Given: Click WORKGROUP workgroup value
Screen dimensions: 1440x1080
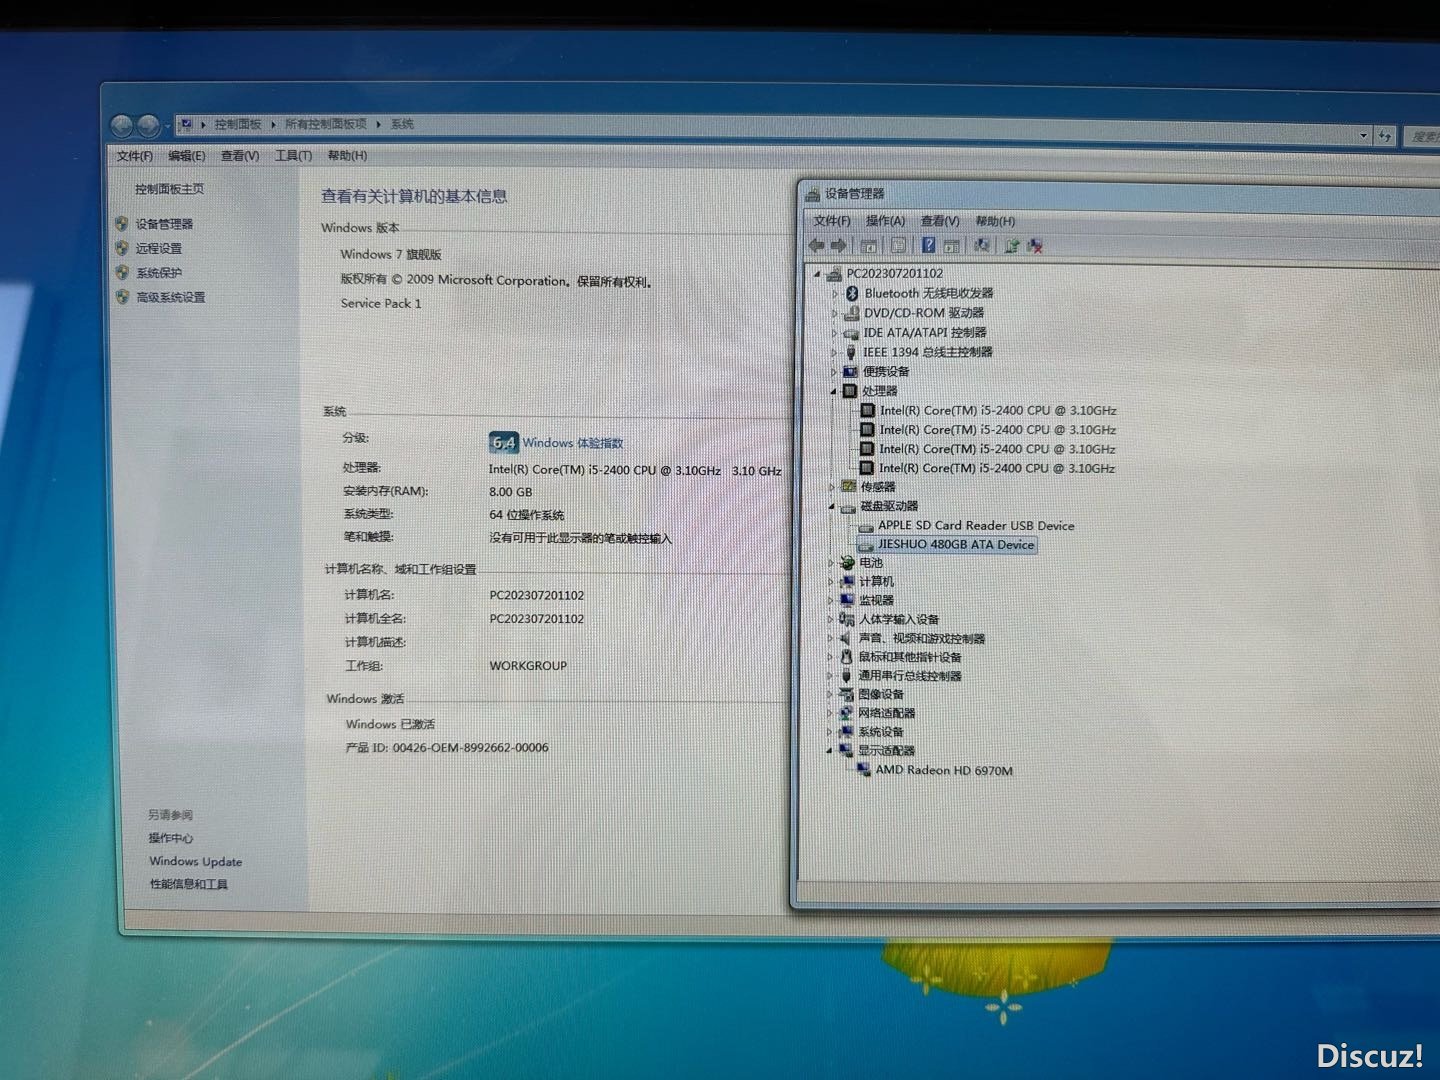Looking at the screenshot, I should (528, 665).
